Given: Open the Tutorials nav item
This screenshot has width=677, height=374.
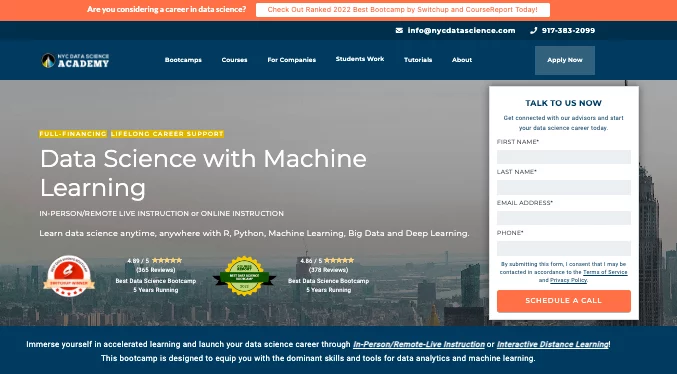Looking at the screenshot, I should click(x=418, y=60).
